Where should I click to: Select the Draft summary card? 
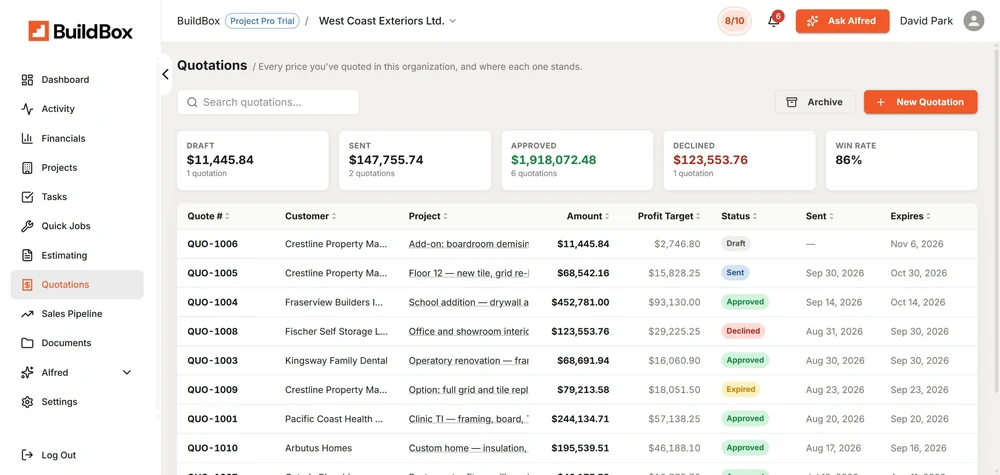tap(253, 160)
